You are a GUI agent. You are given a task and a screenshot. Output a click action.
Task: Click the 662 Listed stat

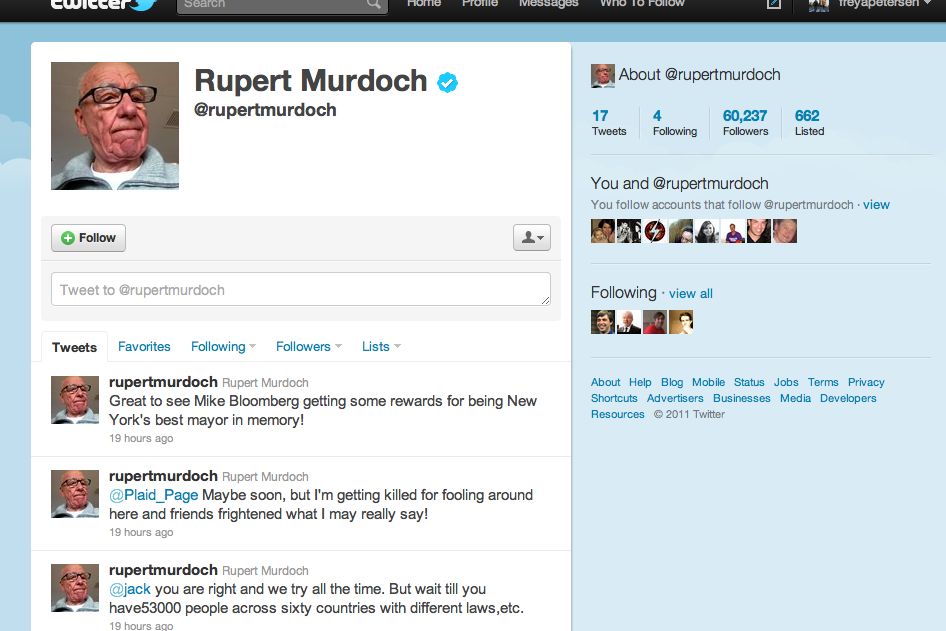pos(808,123)
